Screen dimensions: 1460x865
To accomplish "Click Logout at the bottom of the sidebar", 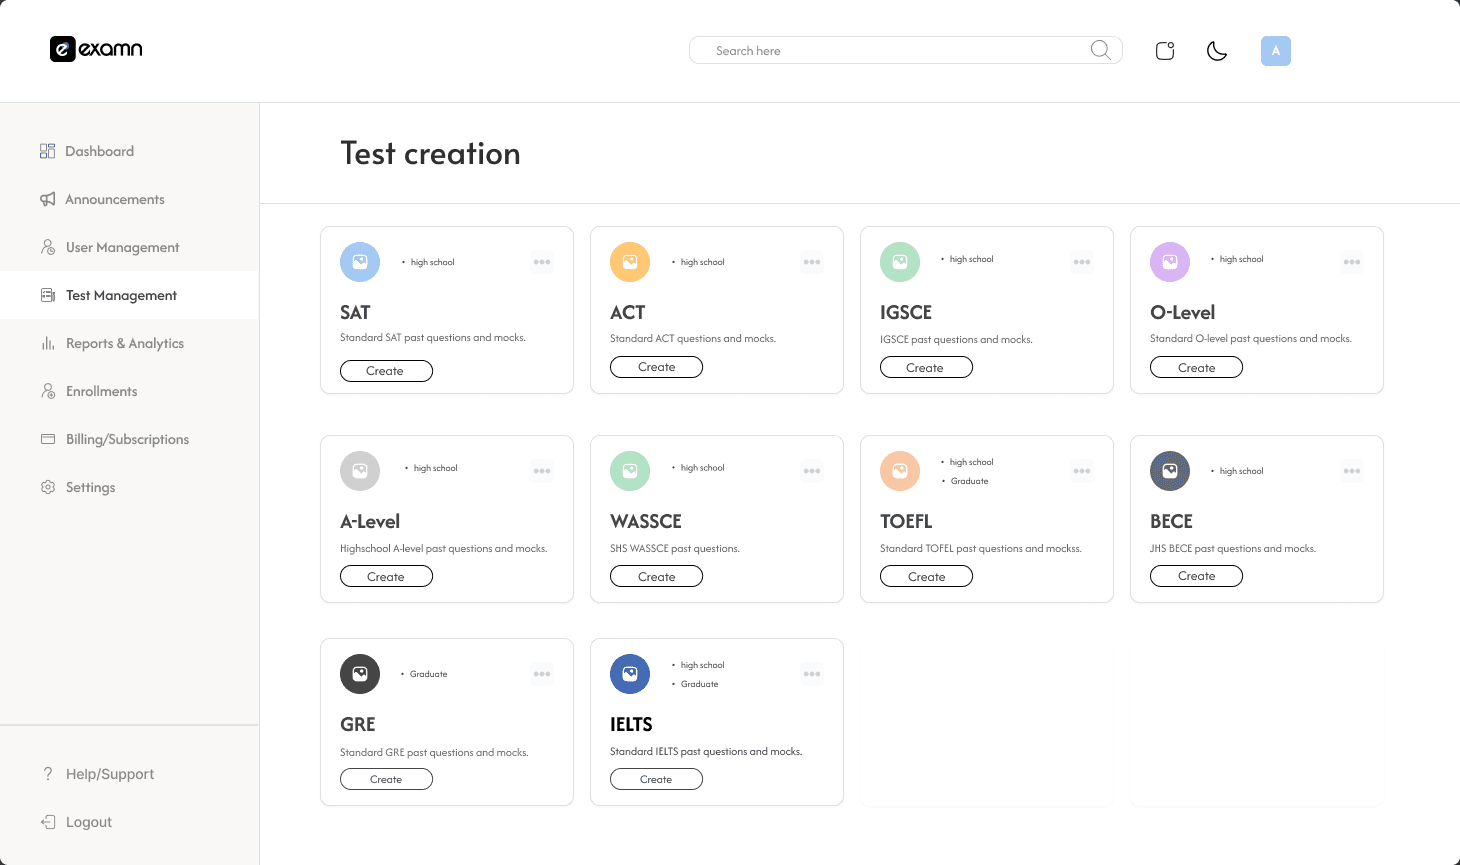I will coord(87,821).
